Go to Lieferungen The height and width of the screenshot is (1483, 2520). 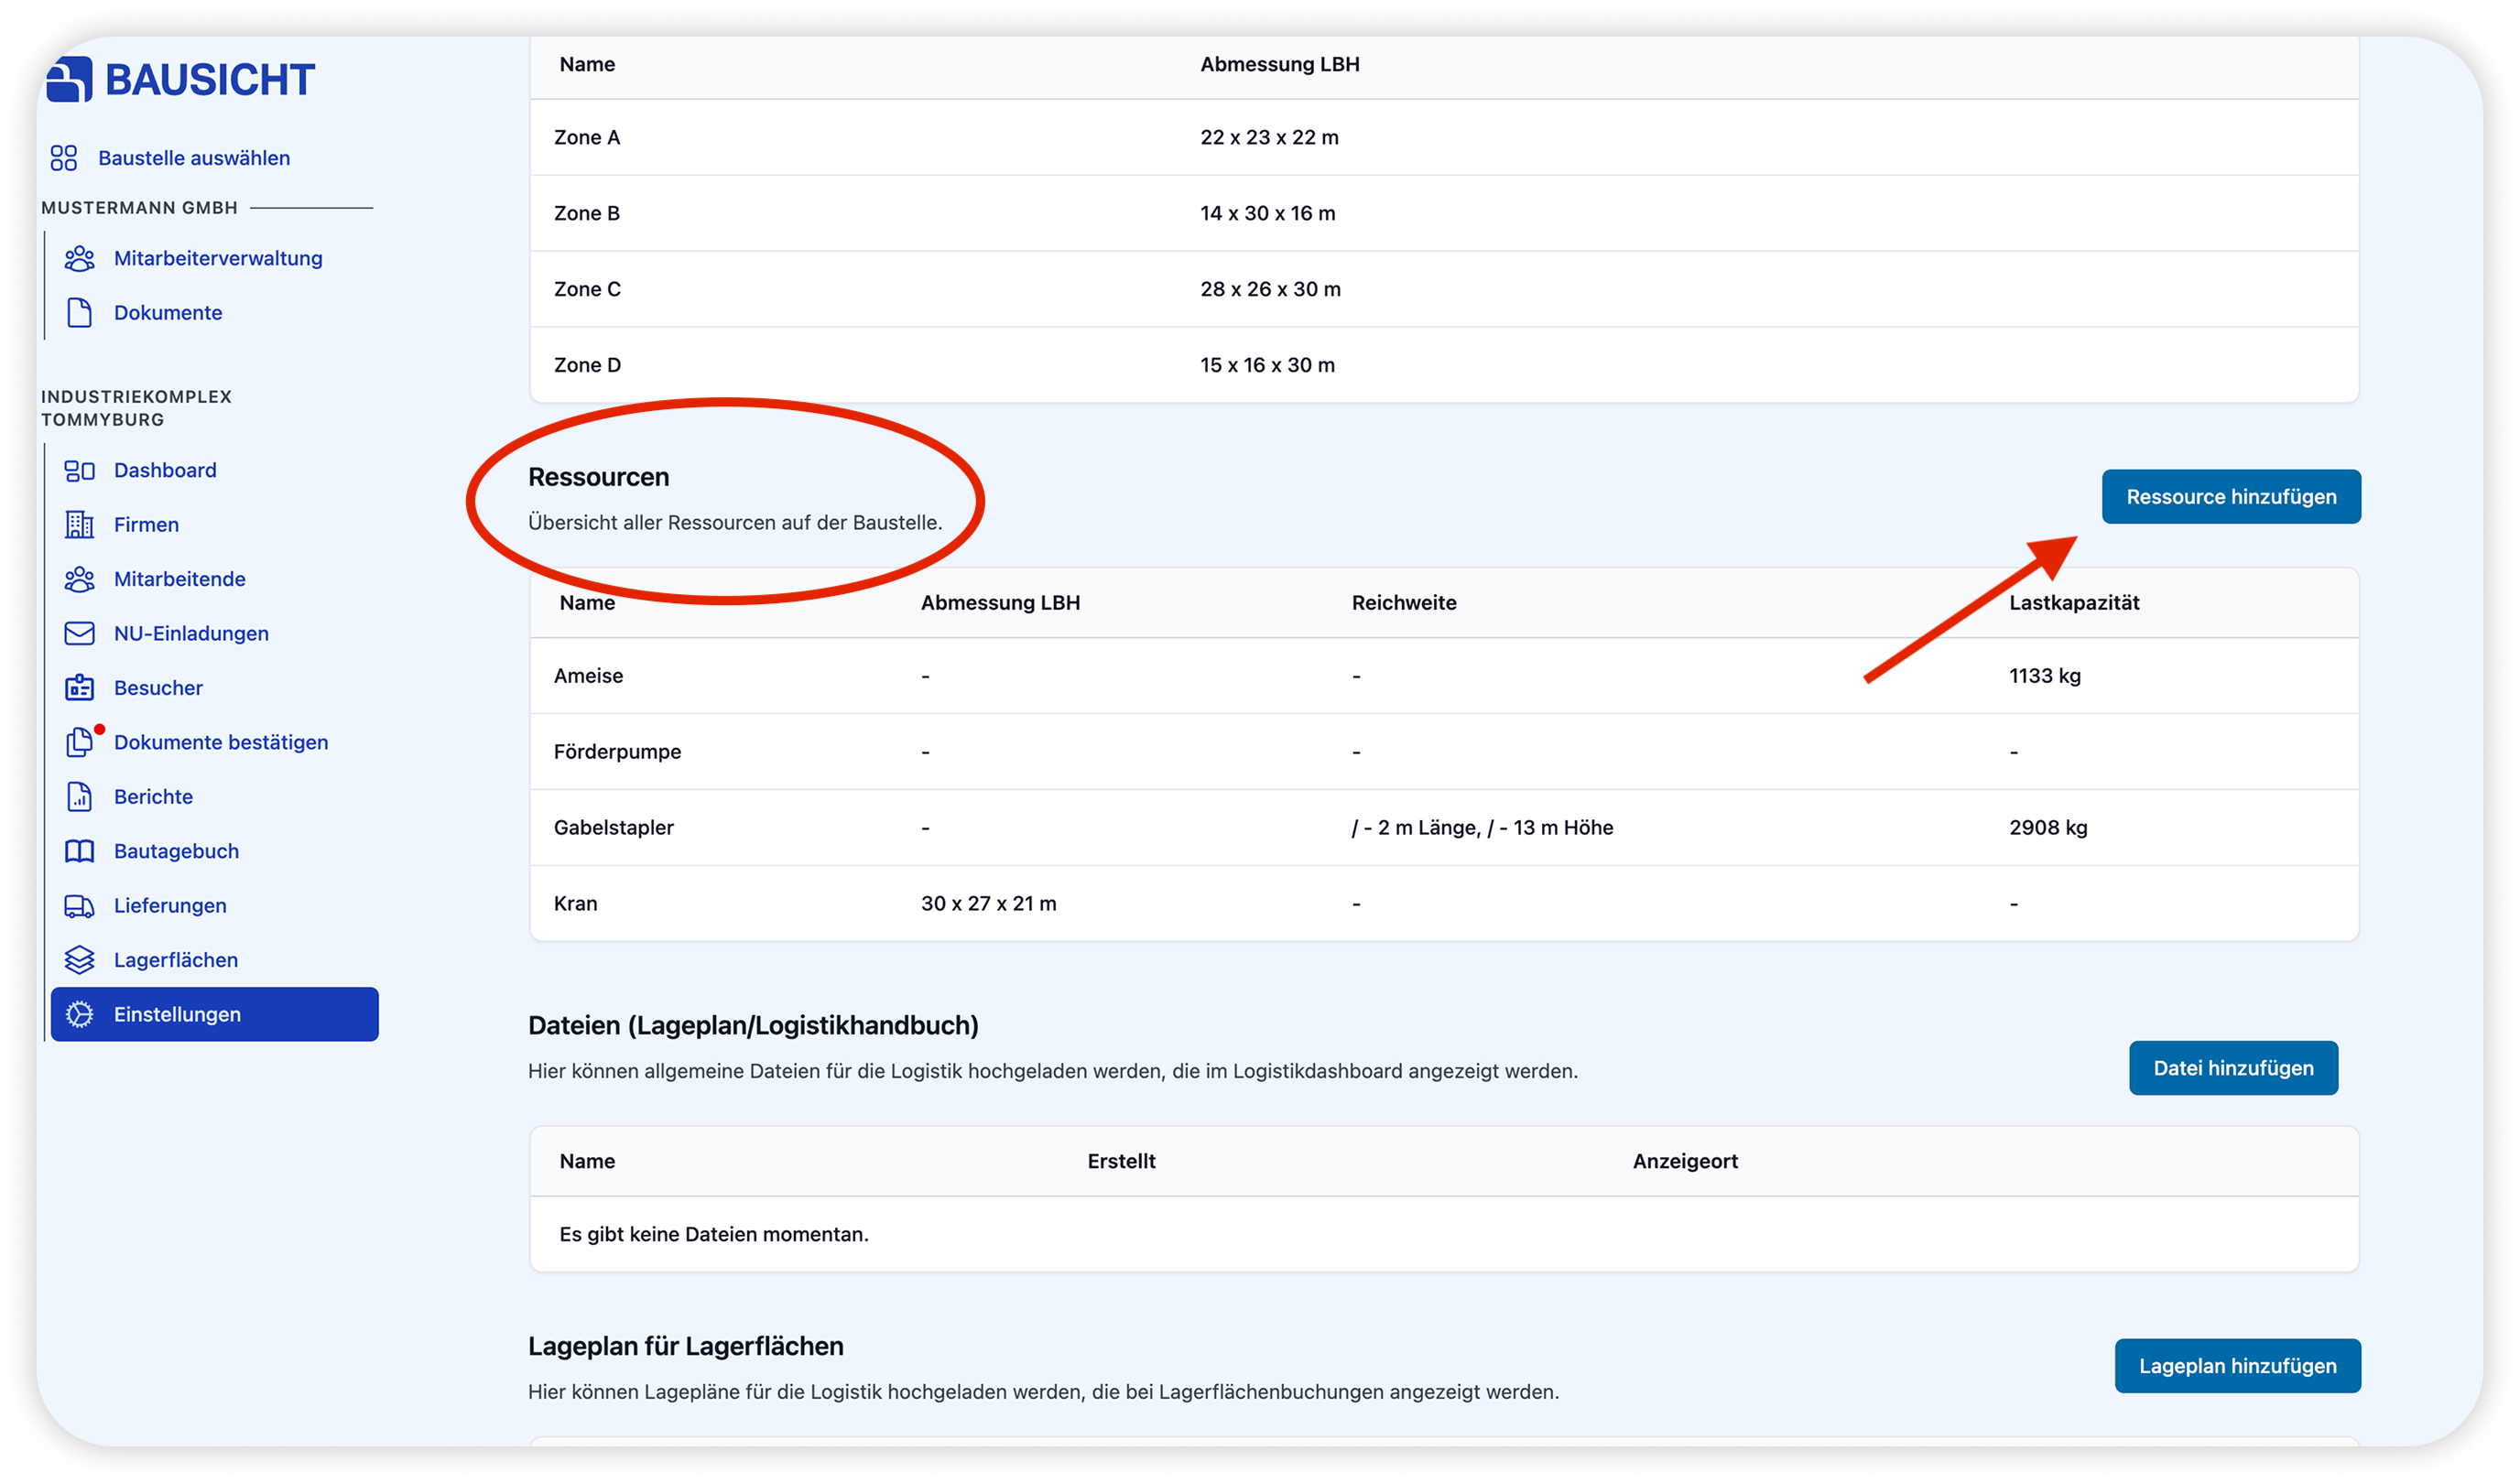point(170,906)
